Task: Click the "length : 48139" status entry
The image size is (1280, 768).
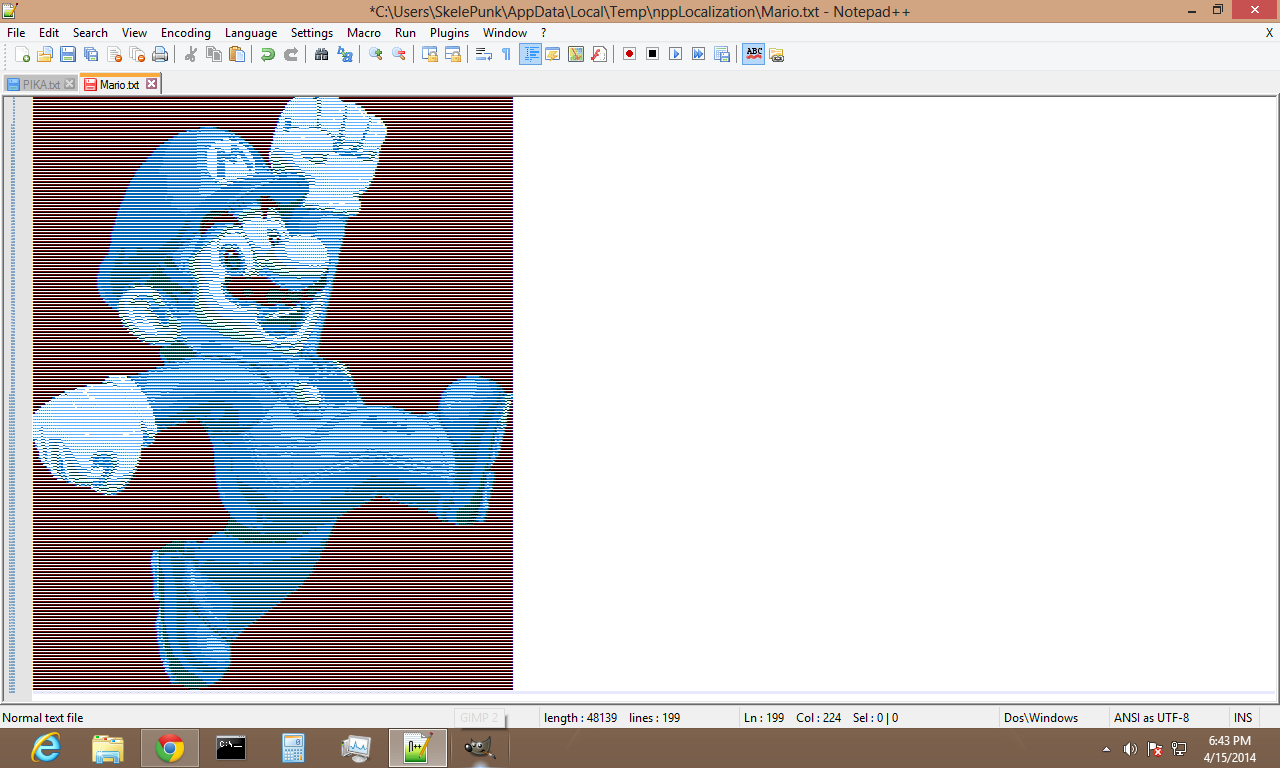Action: (580, 718)
